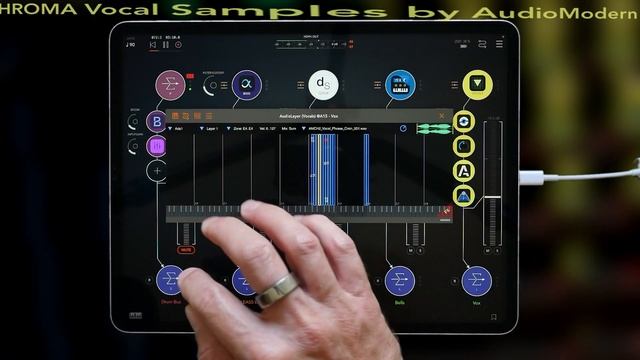Image resolution: width=640 pixels, height=360 pixels.
Task: Open the yellow AudioLayer source node
Action: [477, 84]
